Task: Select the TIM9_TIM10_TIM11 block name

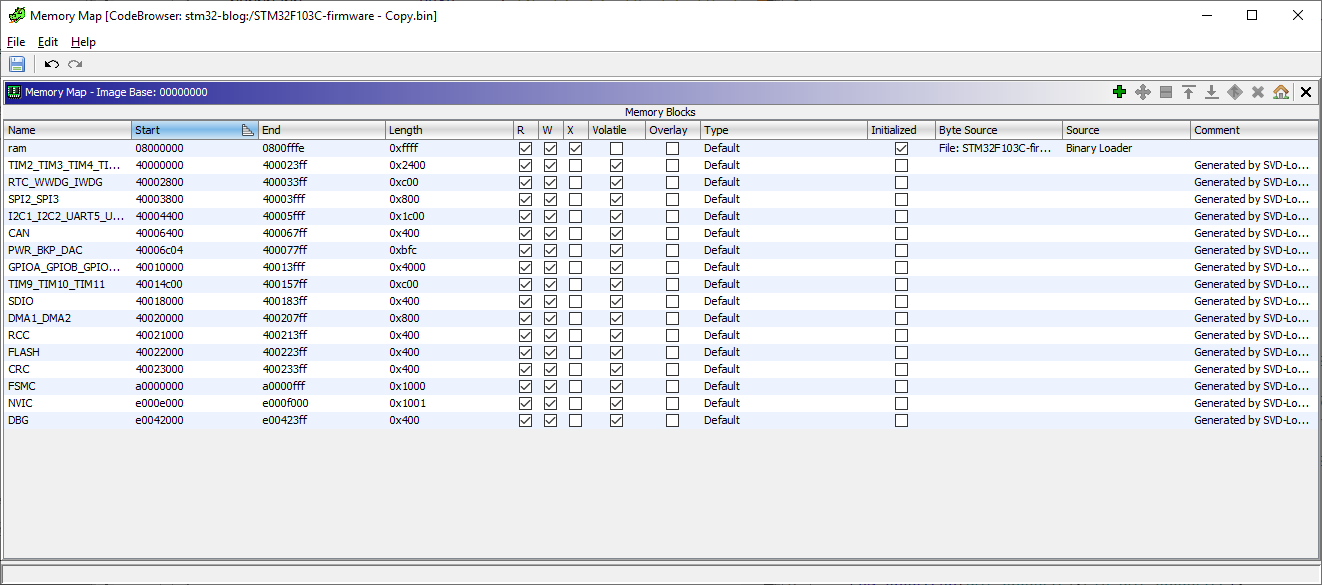Action: 68,284
